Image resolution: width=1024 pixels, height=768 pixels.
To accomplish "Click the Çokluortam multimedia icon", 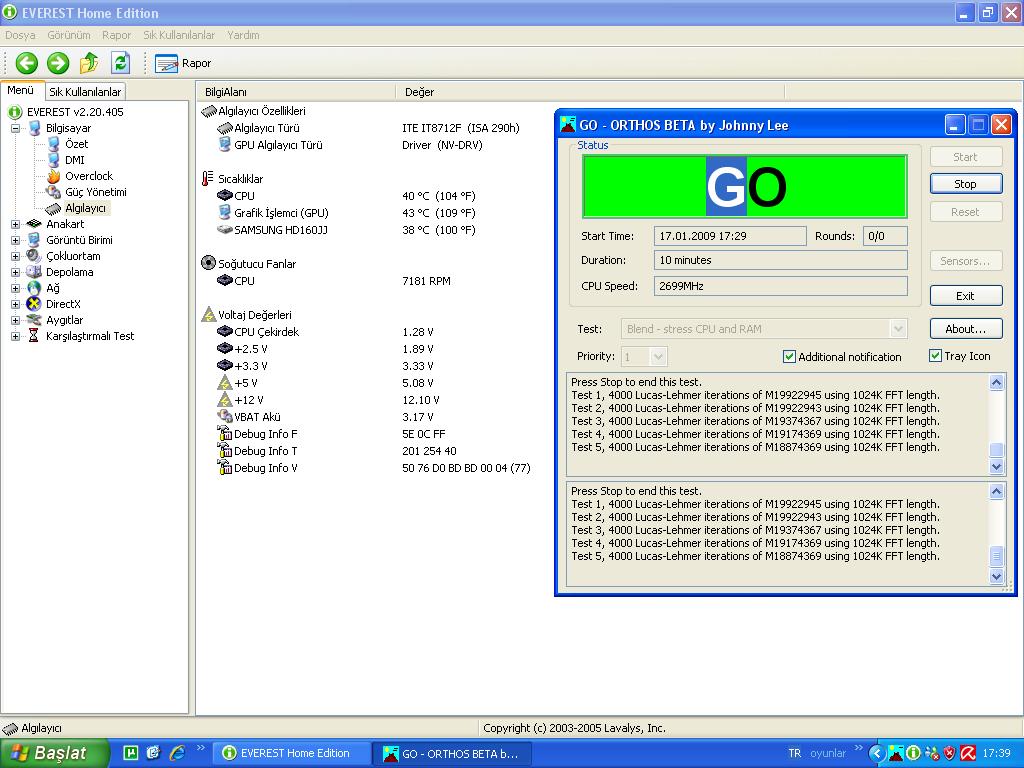I will click(33, 256).
